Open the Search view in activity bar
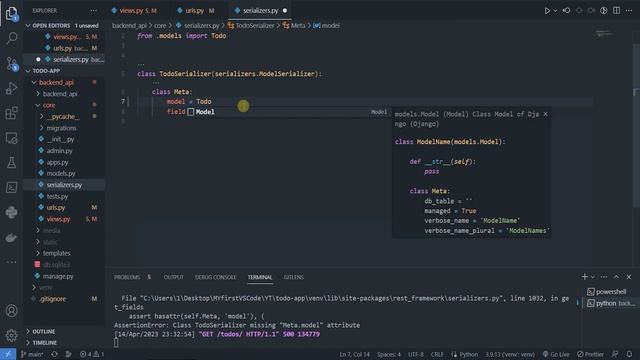The image size is (640, 360). [11, 38]
